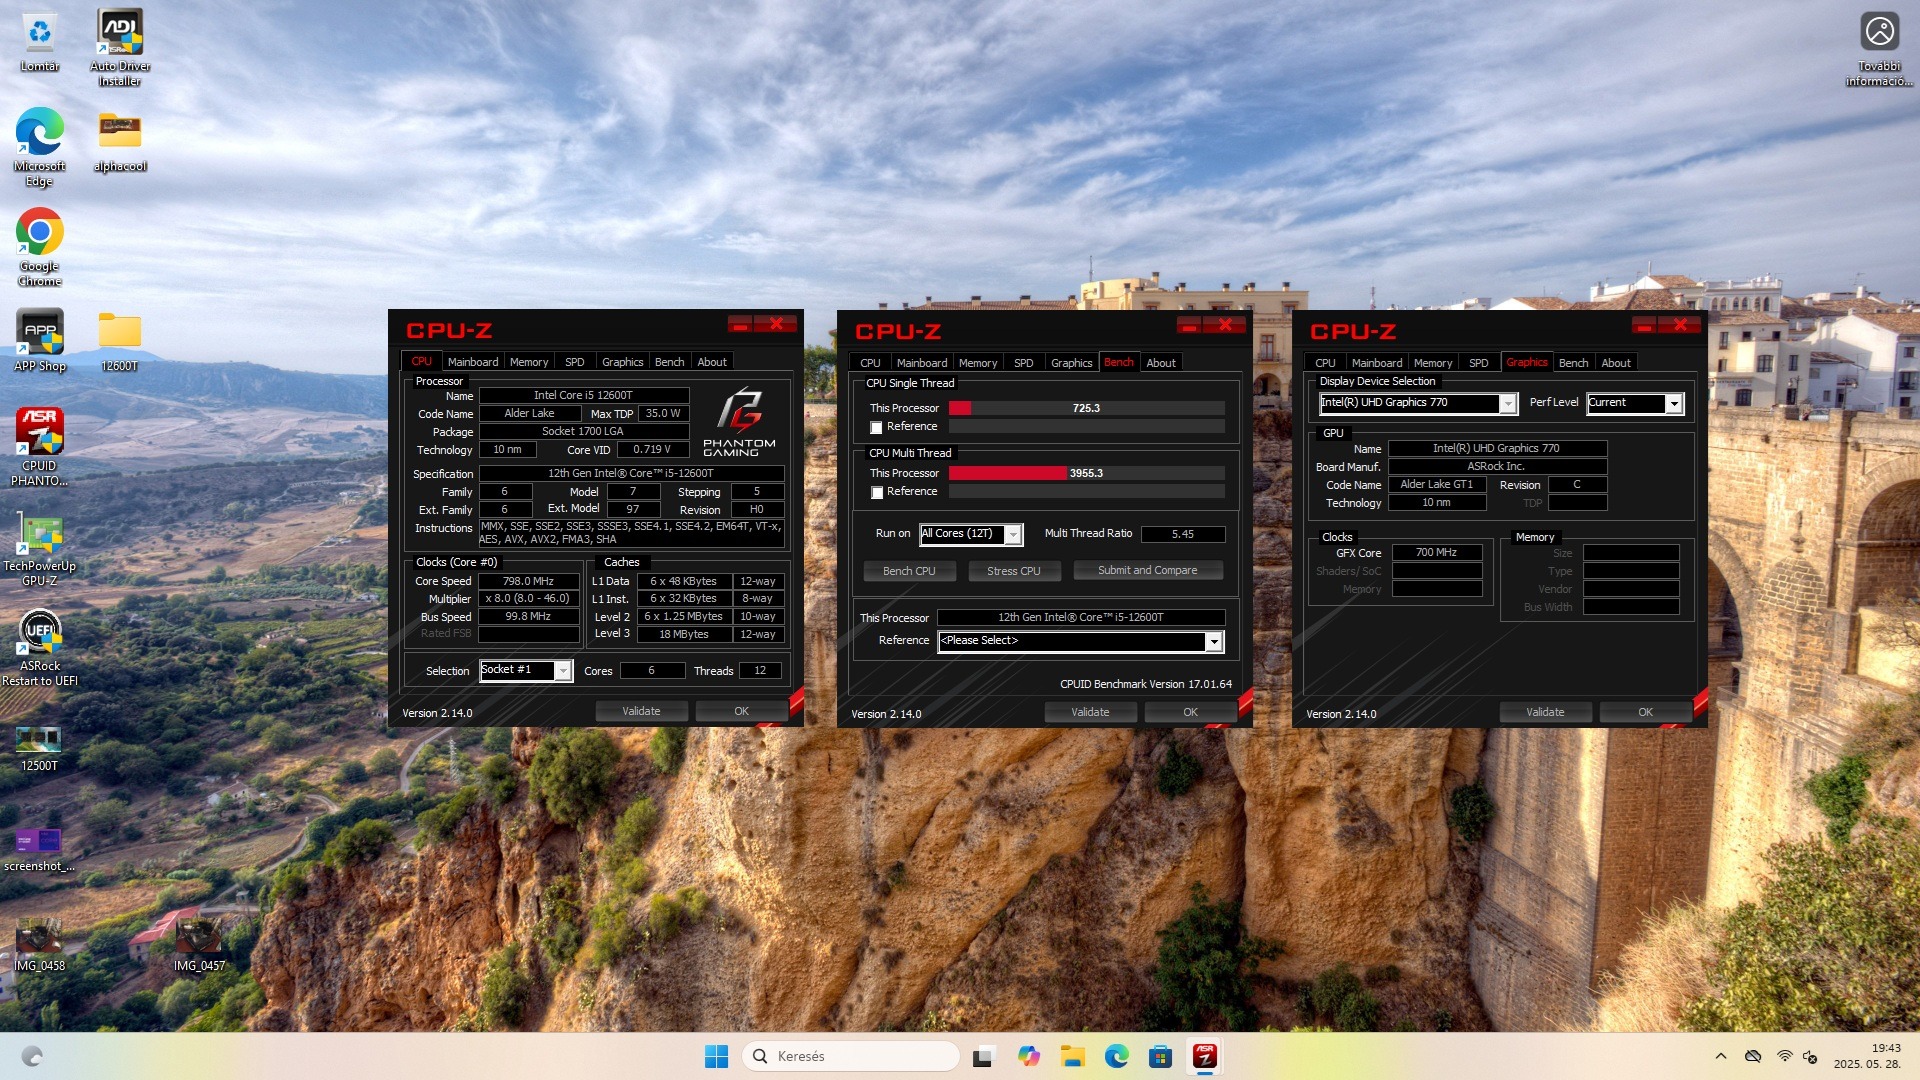Switch to Memory tab in the left CPU-Z window
Image resolution: width=1920 pixels, height=1080 pixels.
pos(528,362)
